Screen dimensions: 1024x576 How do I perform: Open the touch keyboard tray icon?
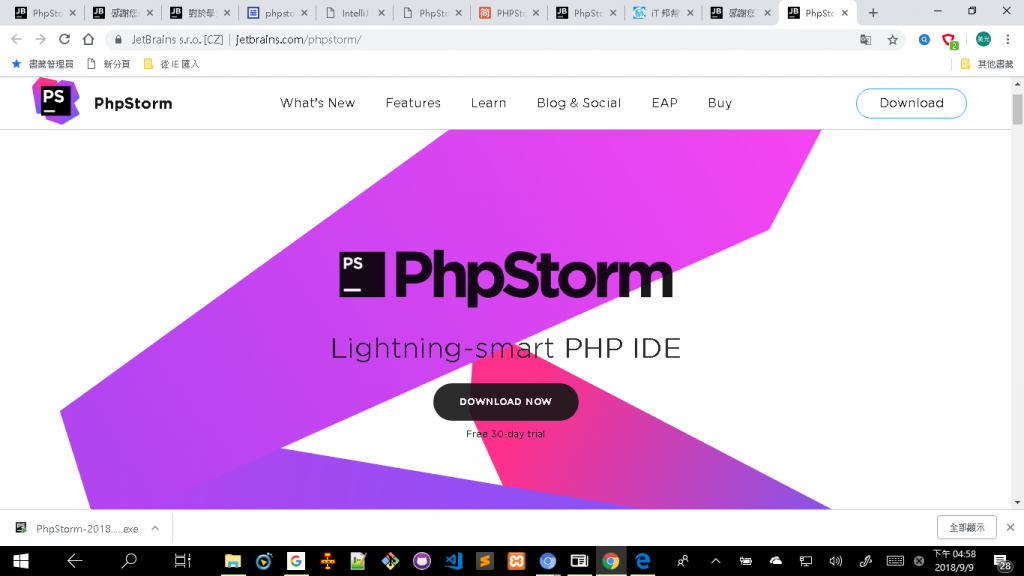(x=895, y=561)
